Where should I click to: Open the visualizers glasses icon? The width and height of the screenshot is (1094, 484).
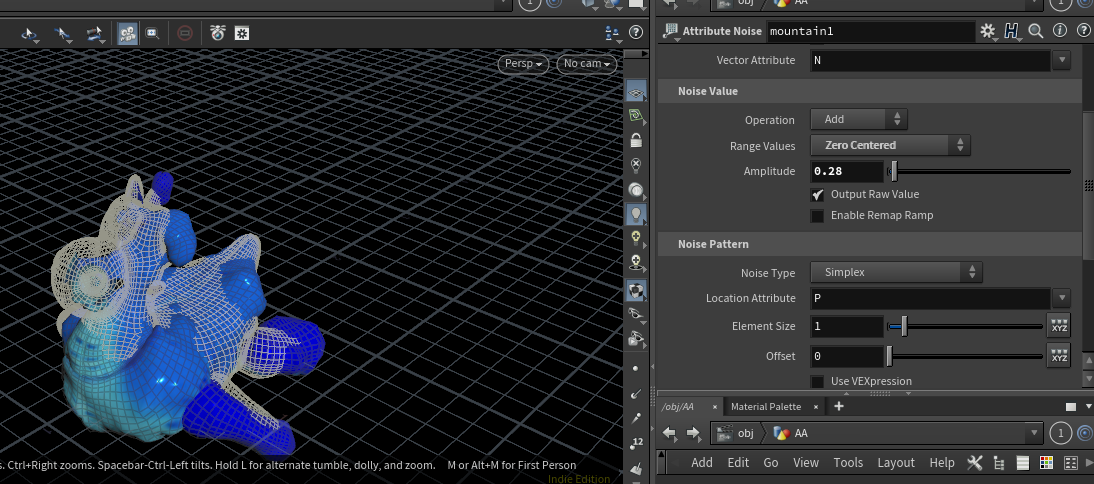pyautogui.click(x=636, y=314)
